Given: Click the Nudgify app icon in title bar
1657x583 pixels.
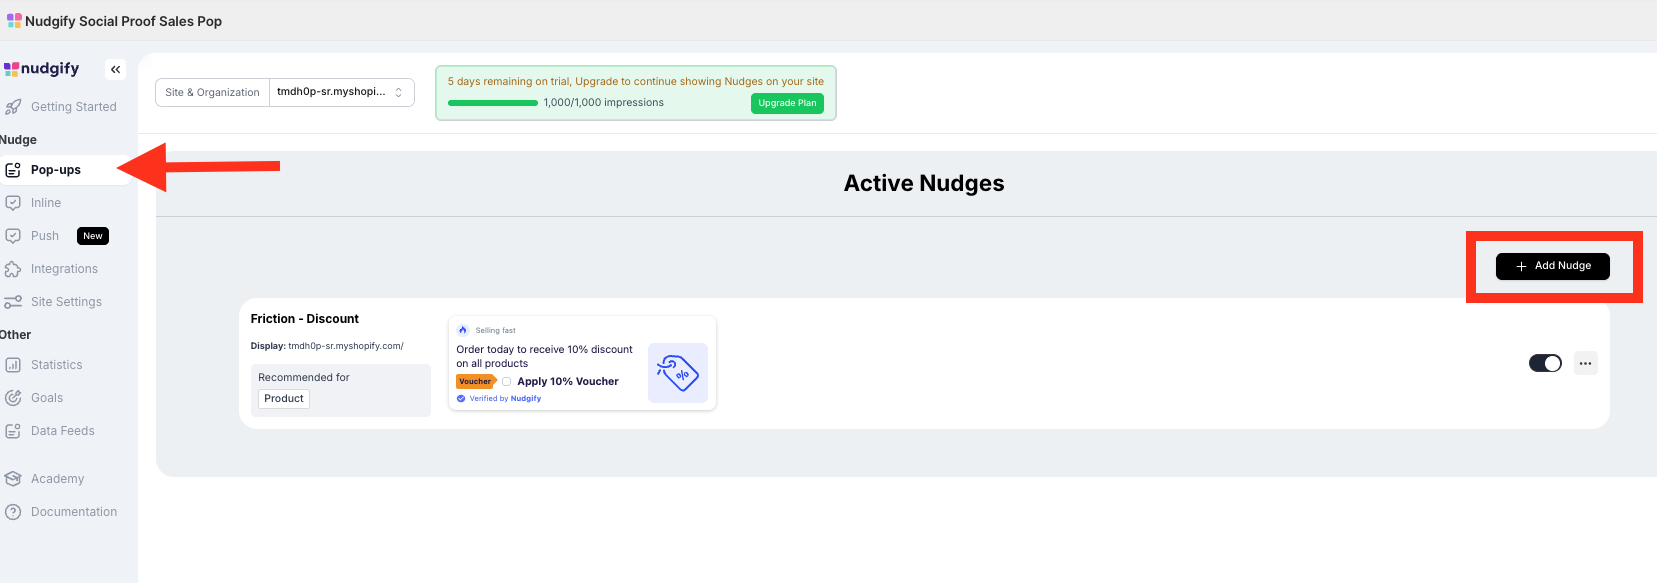Looking at the screenshot, I should (x=14, y=20).
